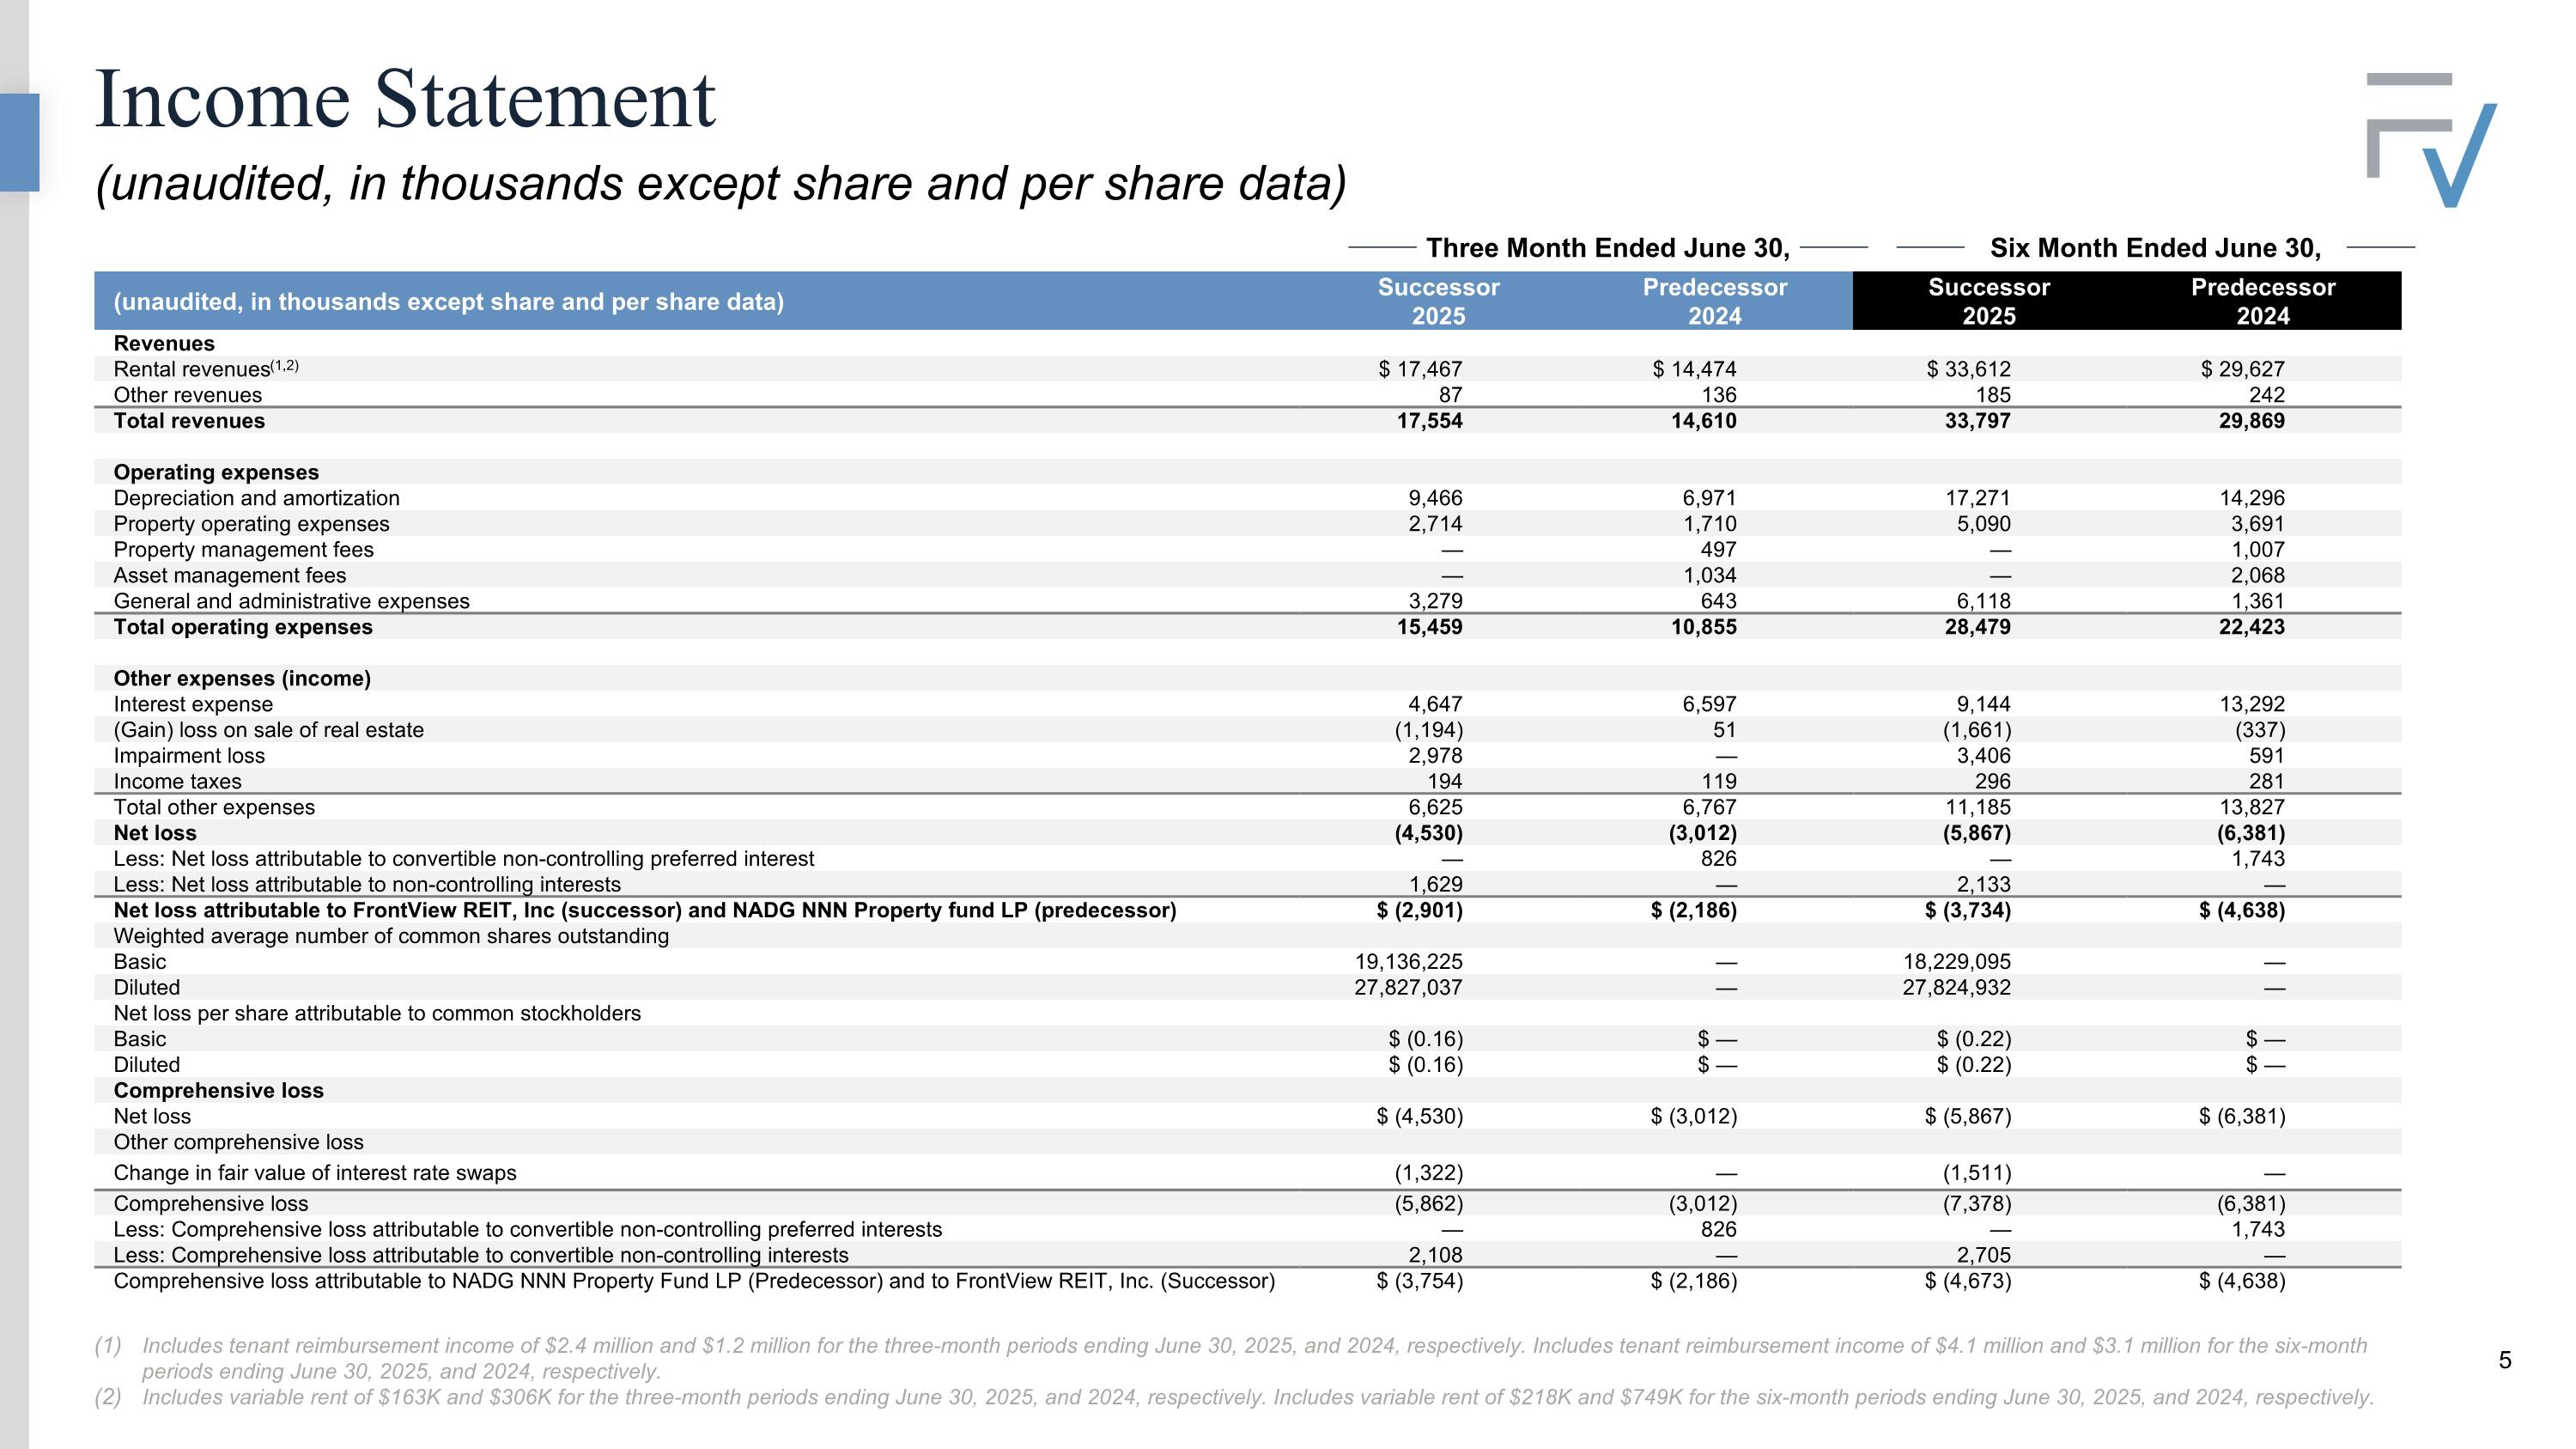This screenshot has width=2576, height=1449.
Task: Select "Weighted average number of common shares outstanding"
Action: click(x=391, y=936)
